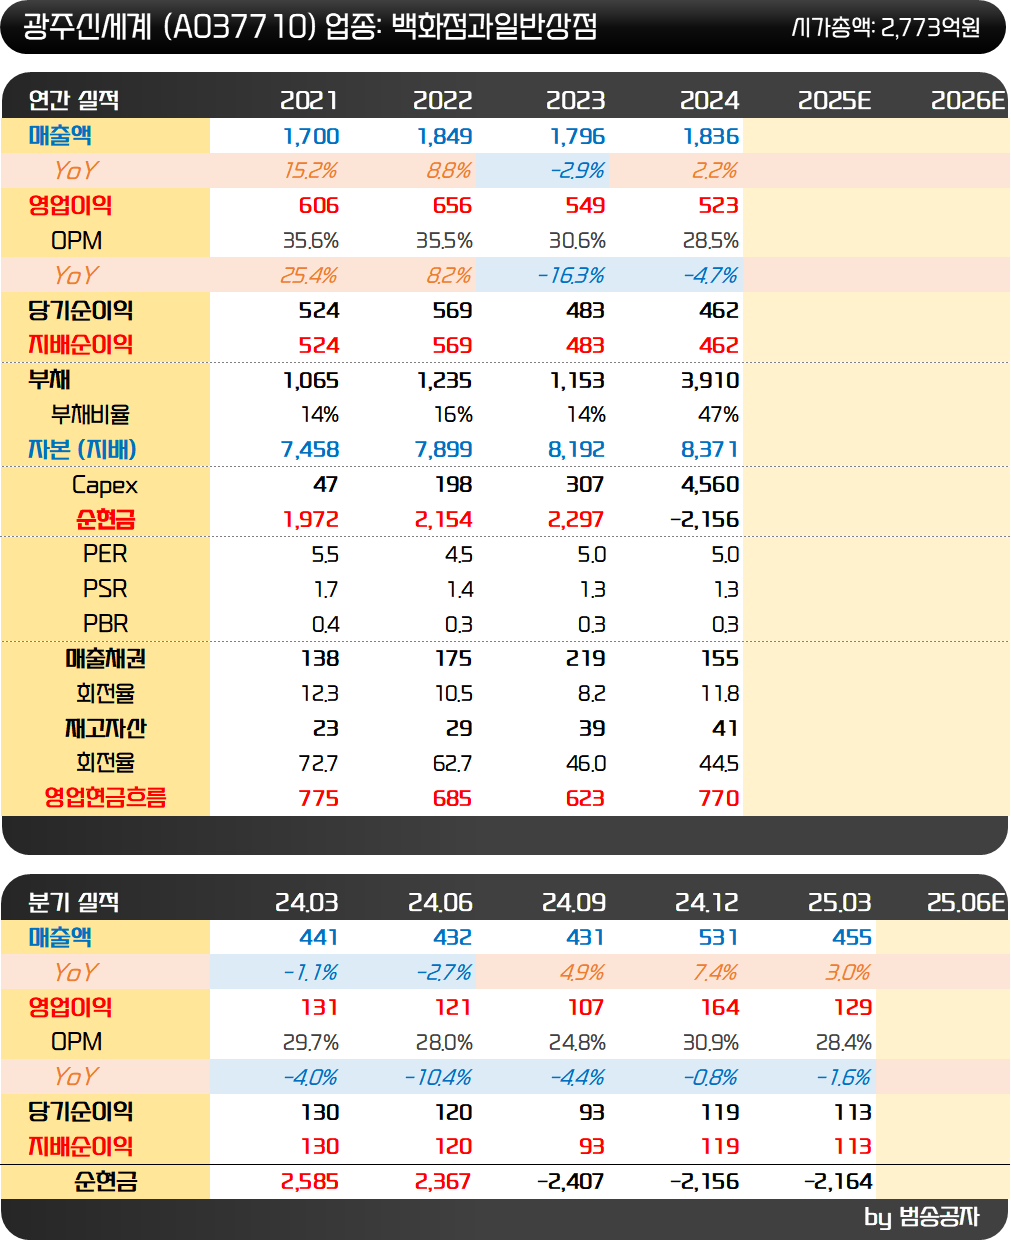Image resolution: width=1011 pixels, height=1240 pixels.
Task: Click the 부채비율 47% cell
Action: pyautogui.click(x=718, y=415)
